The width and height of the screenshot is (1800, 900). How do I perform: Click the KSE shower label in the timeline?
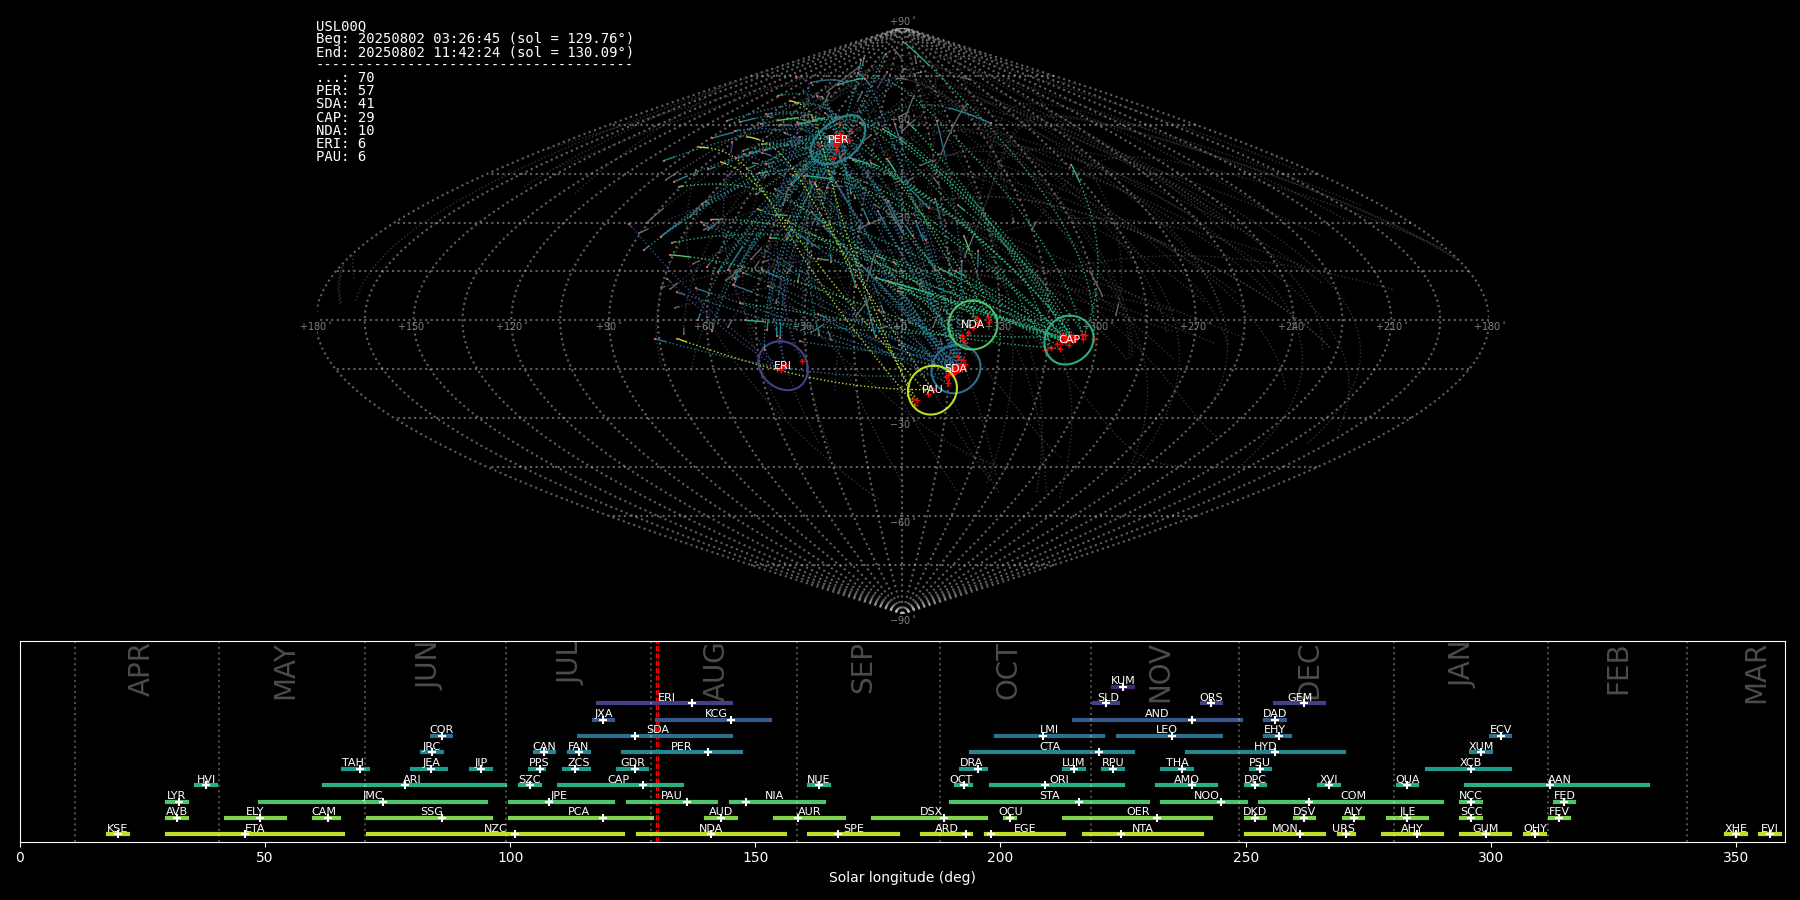117,829
